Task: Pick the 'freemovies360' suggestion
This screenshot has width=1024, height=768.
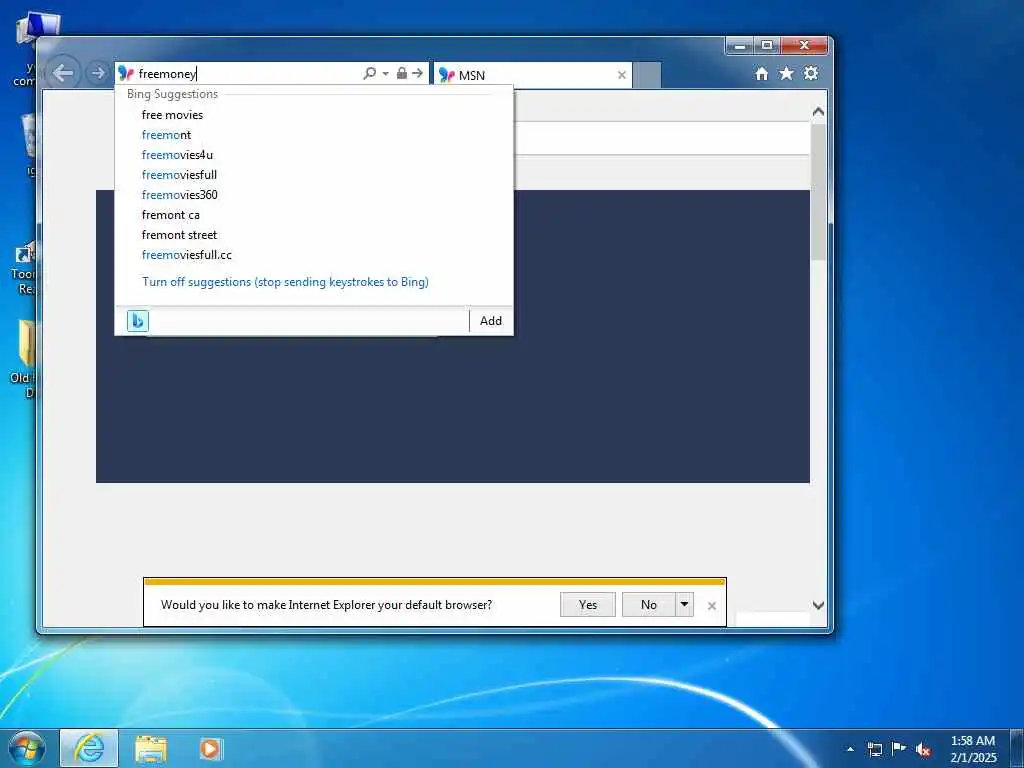Action: pos(180,195)
